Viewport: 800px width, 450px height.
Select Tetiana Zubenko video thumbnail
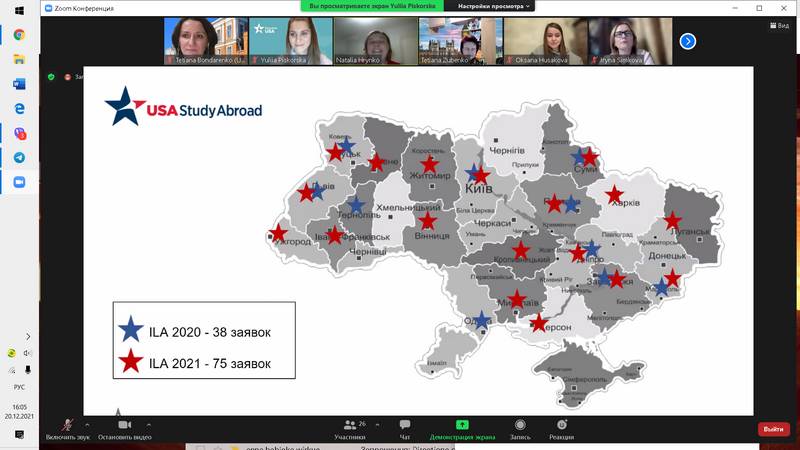click(x=461, y=41)
